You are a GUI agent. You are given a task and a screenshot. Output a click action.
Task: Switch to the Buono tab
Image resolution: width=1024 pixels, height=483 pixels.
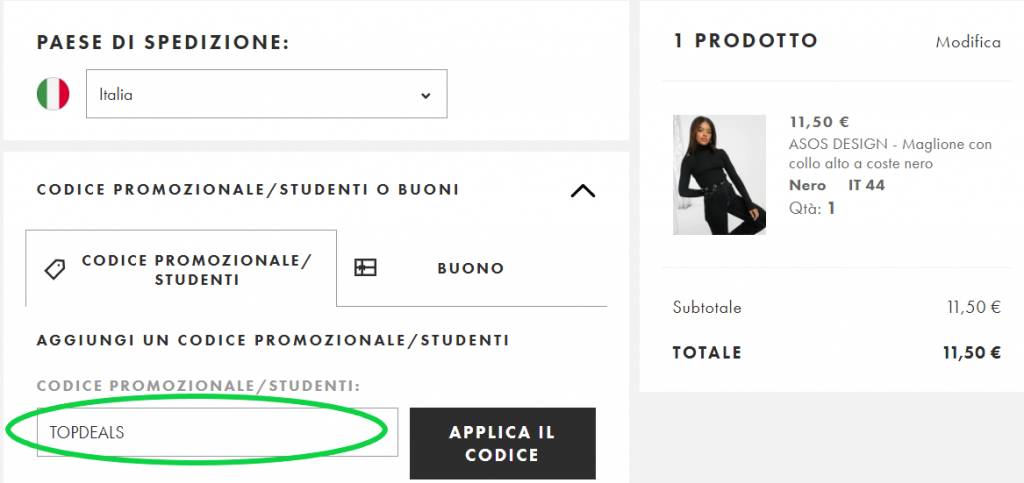click(471, 268)
